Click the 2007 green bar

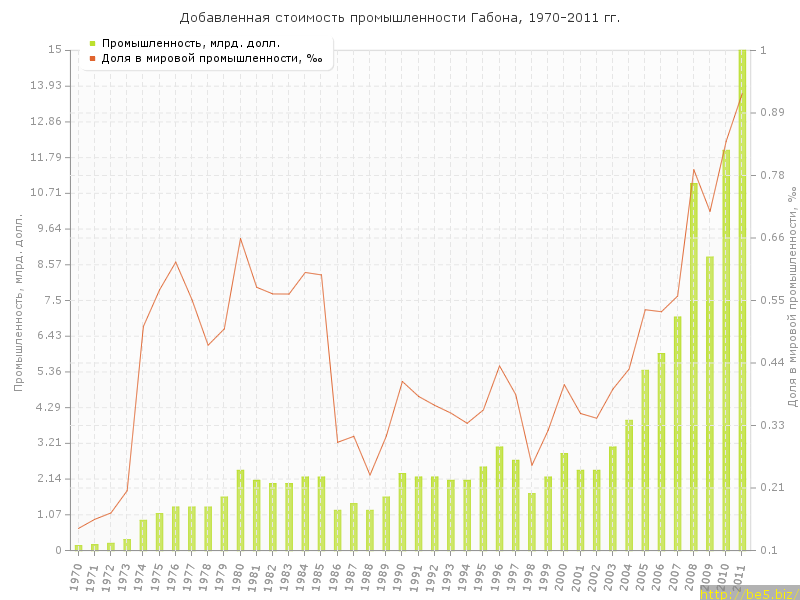click(x=677, y=433)
